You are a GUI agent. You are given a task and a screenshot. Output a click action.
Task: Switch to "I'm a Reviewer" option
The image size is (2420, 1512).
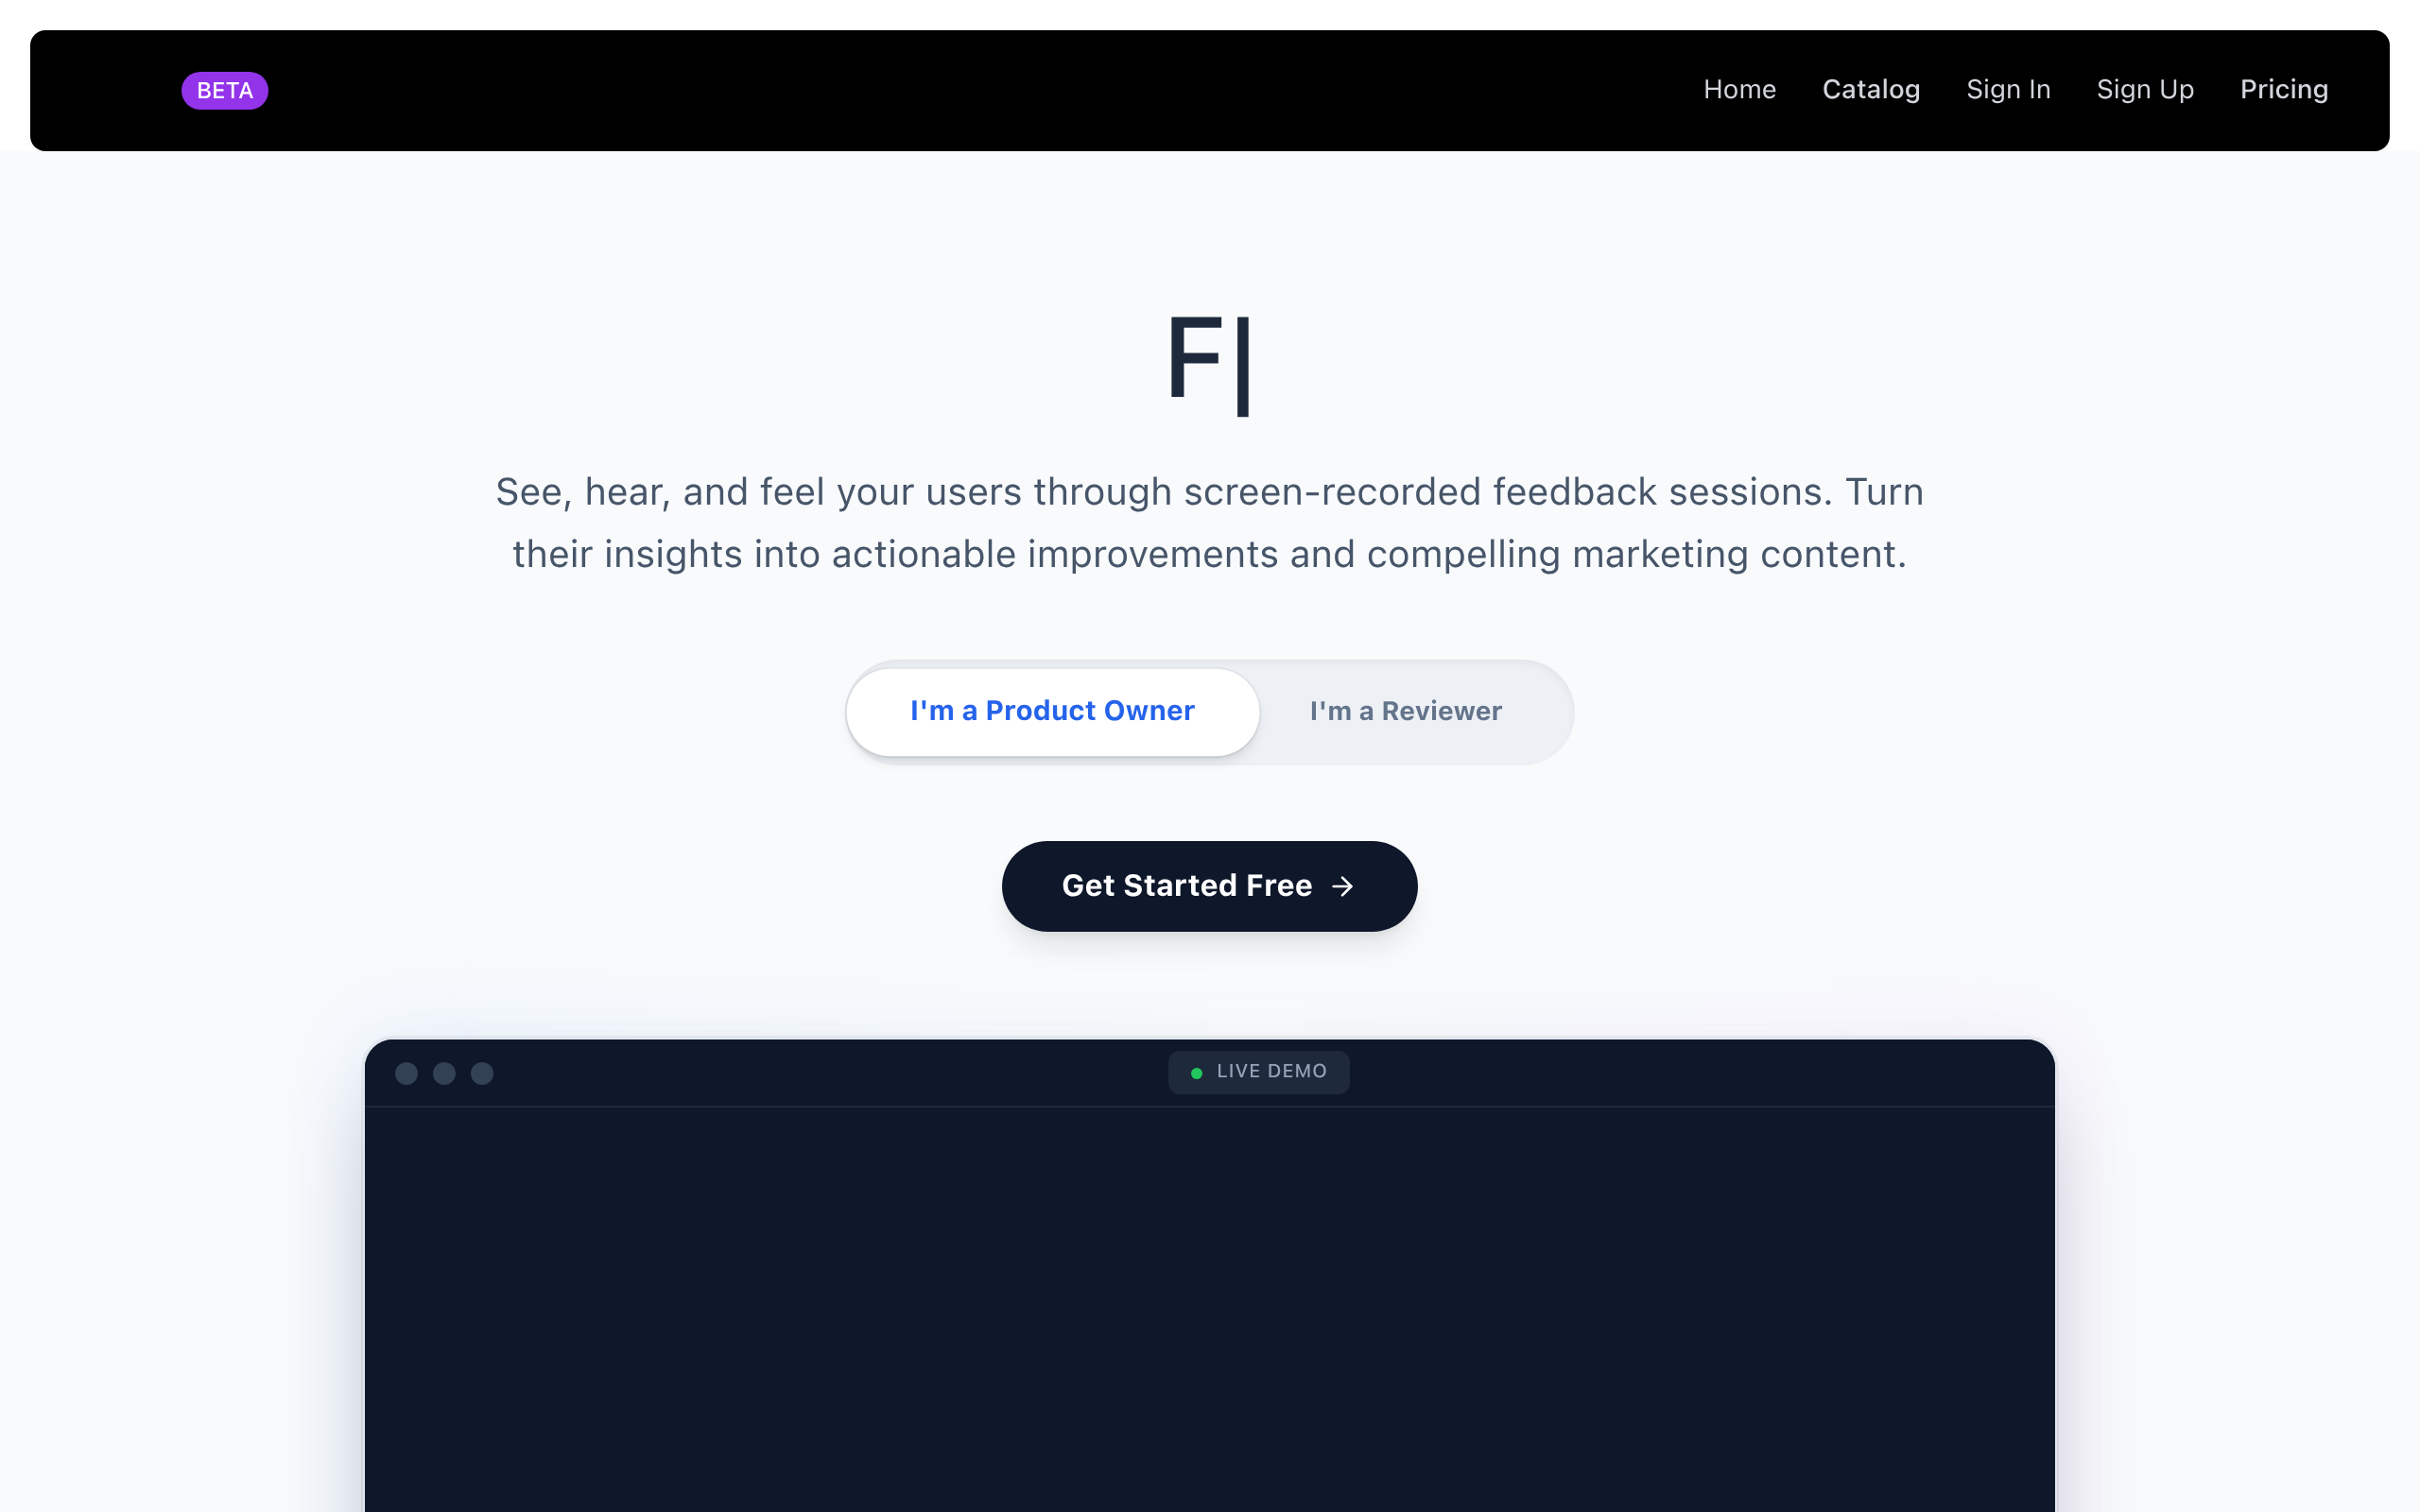(1405, 711)
